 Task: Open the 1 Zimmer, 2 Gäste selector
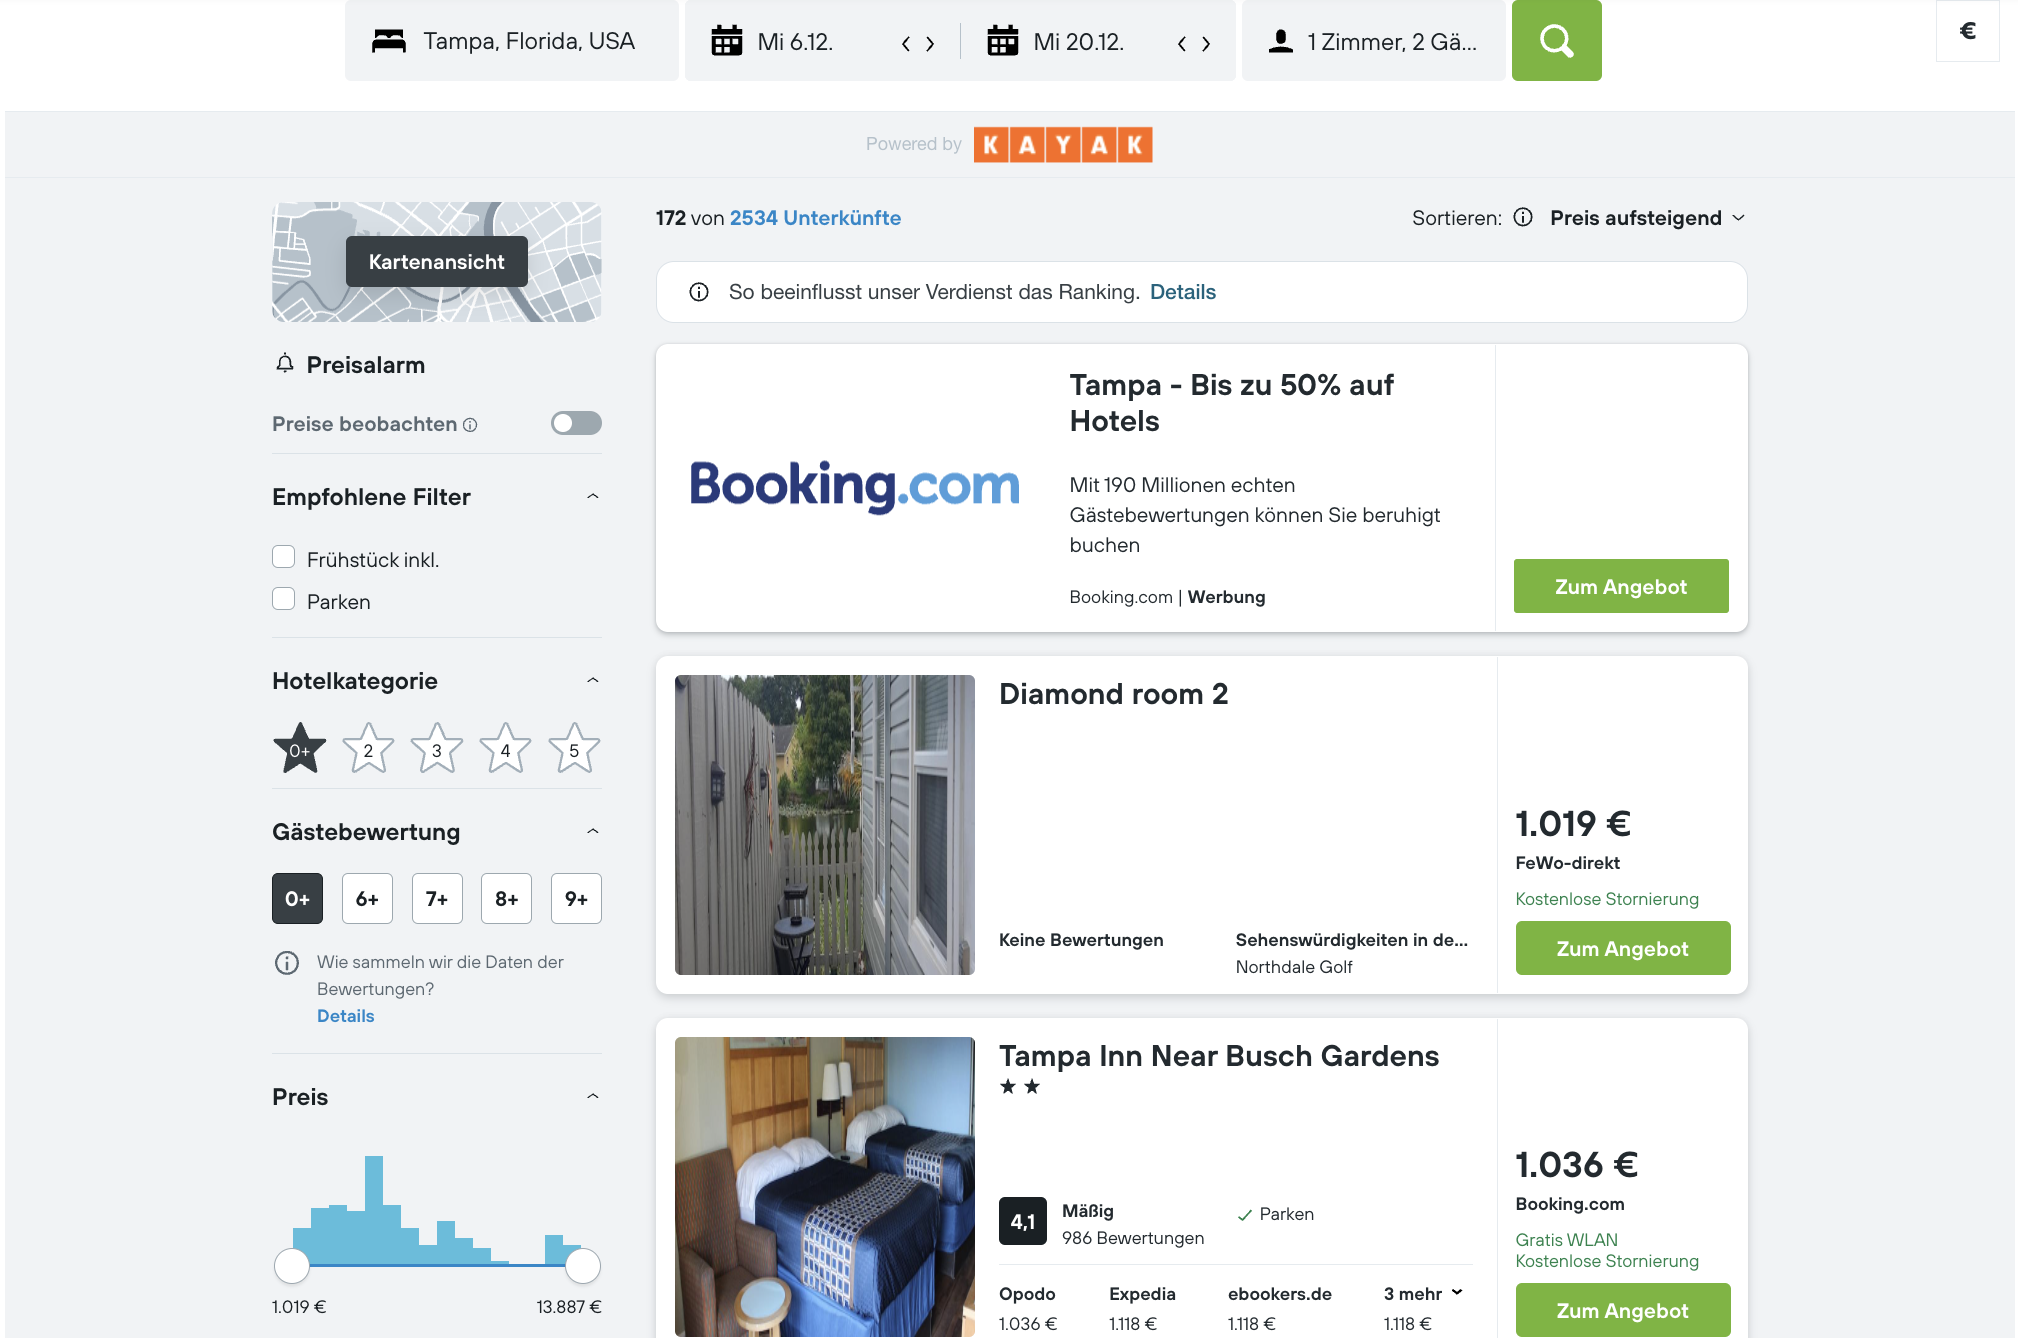[1373, 41]
